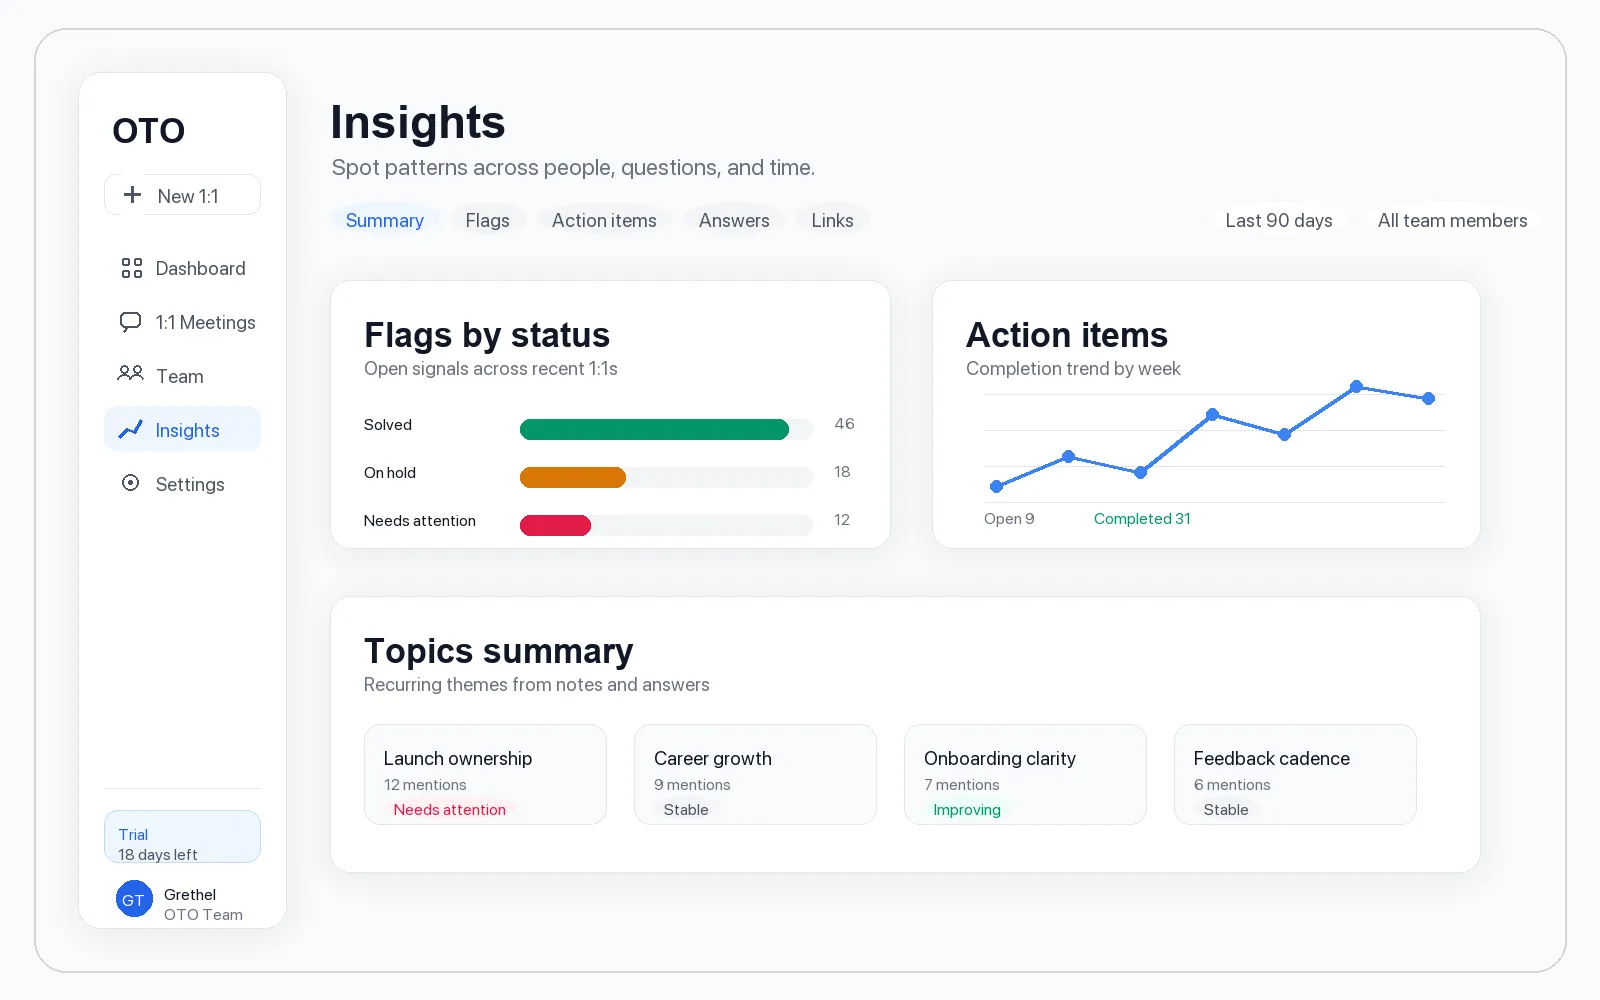This screenshot has height=1000, width=1600.
Task: Click the Action items card heading
Action: [x=1067, y=335]
